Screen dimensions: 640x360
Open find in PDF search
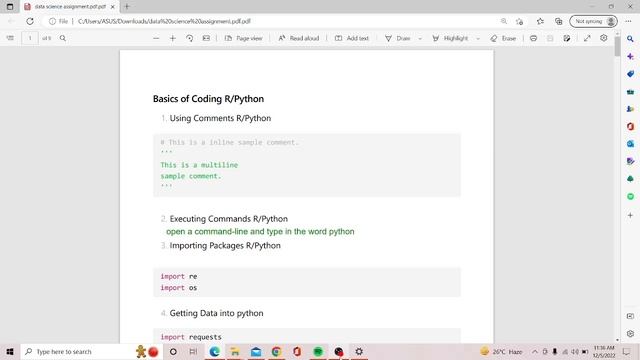click(62, 38)
